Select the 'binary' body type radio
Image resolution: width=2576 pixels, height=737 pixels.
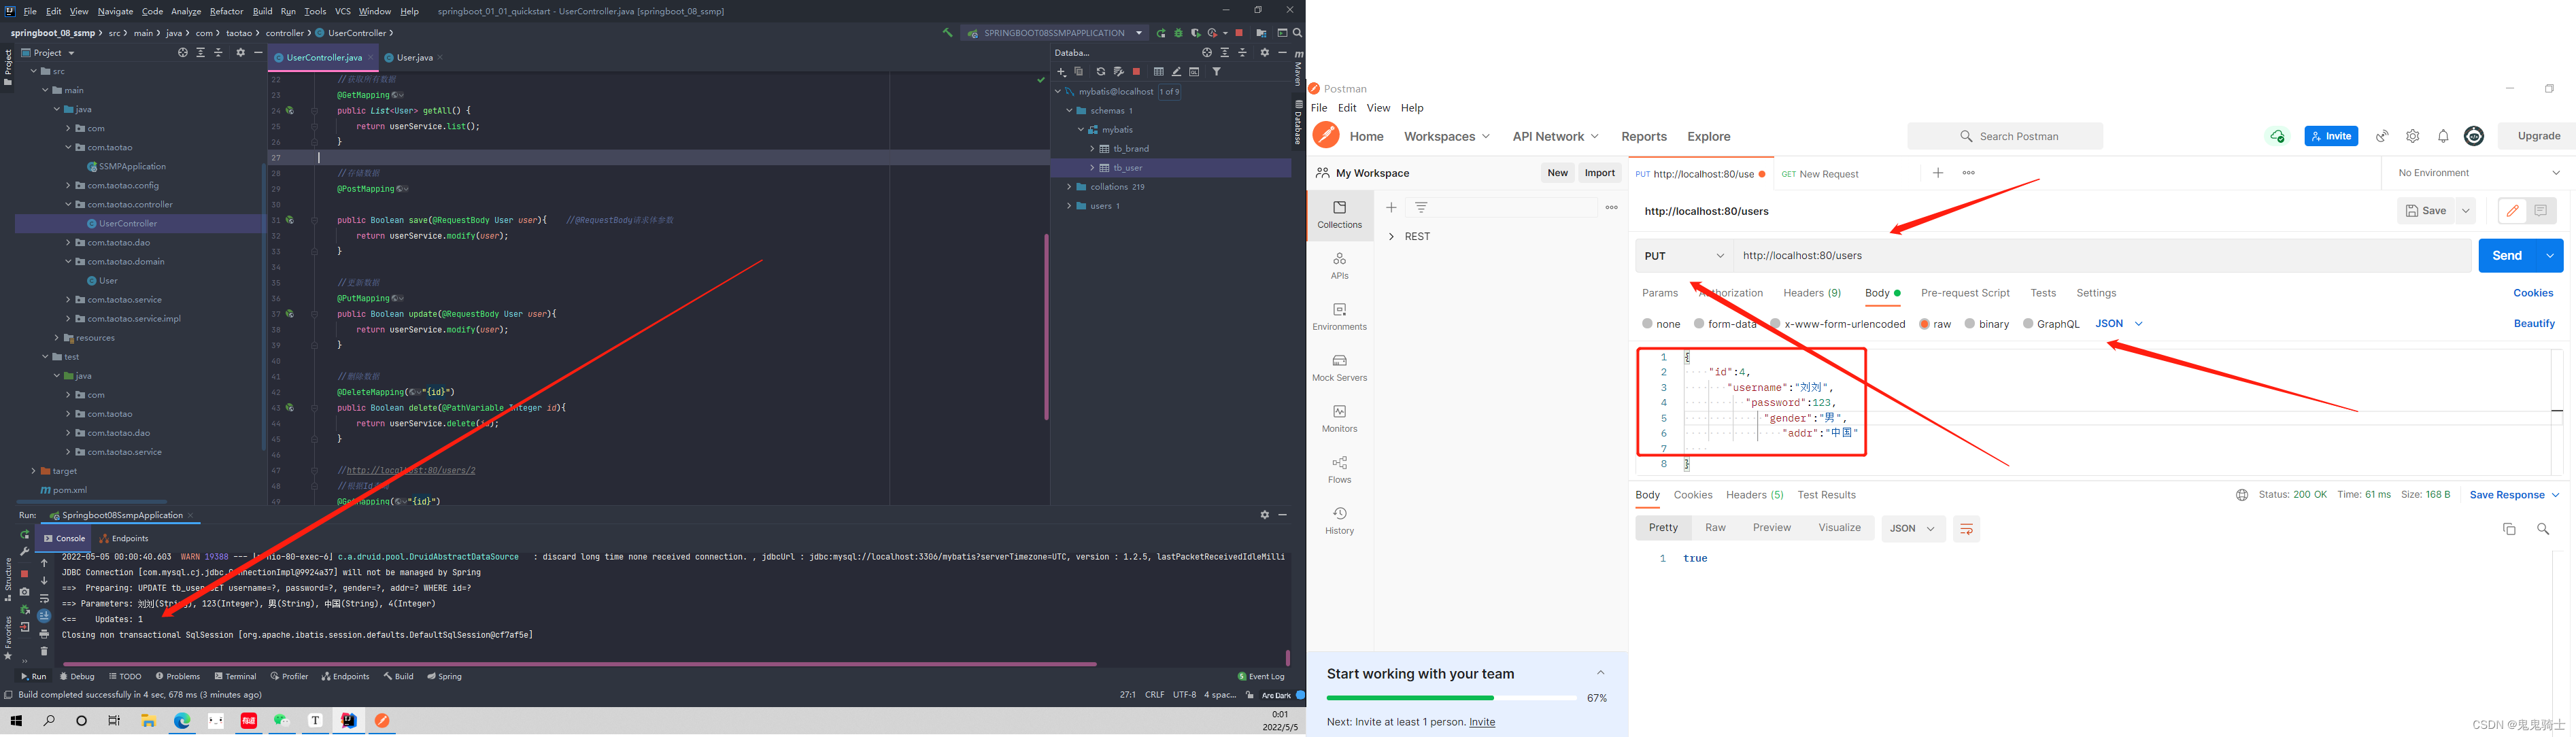coord(1969,324)
